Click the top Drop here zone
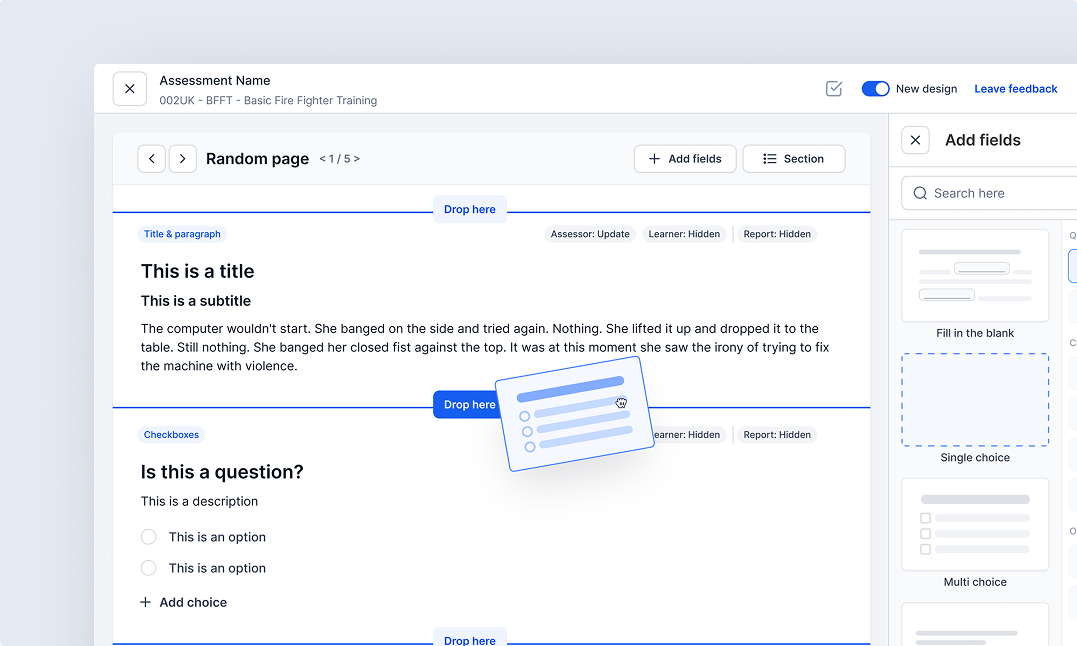 click(470, 209)
